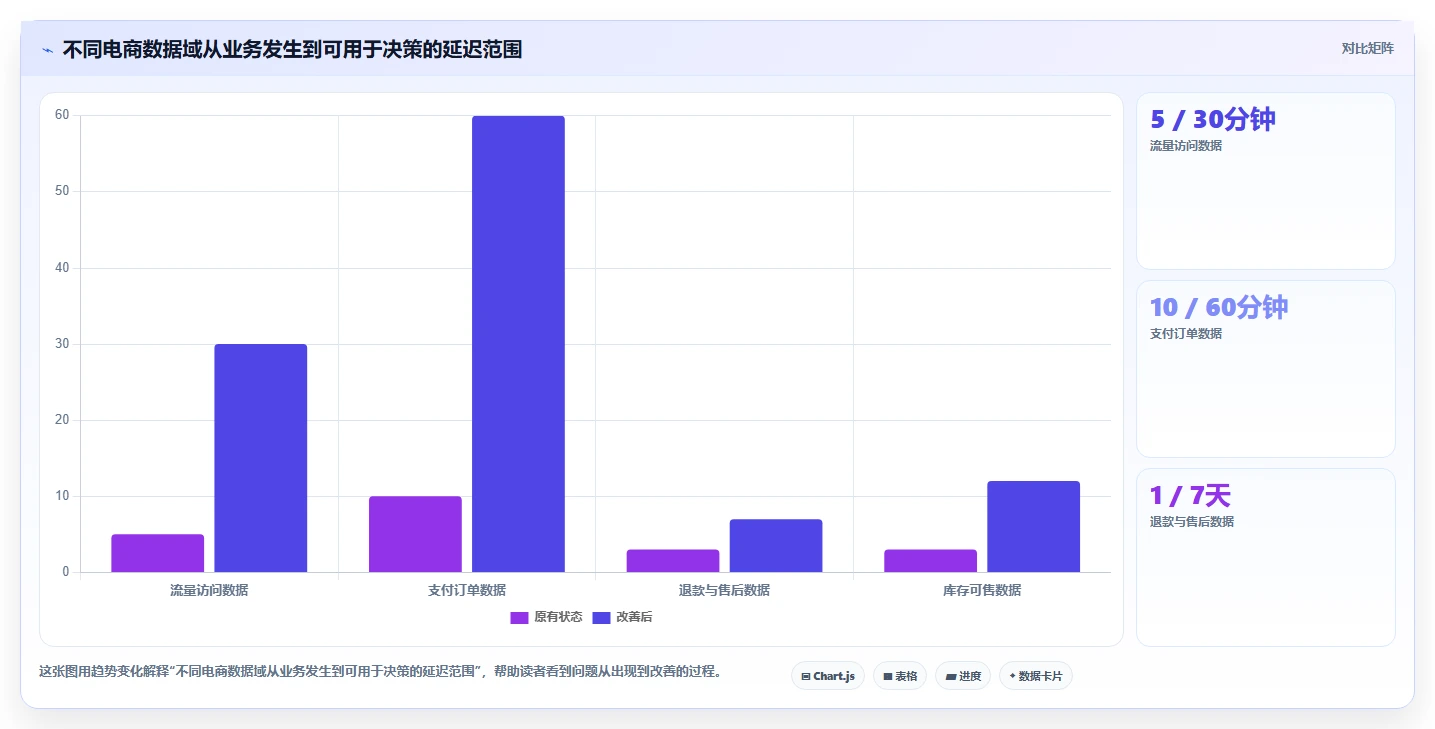Click the blue bar for 库存可售数据
Image resolution: width=1435 pixels, height=729 pixels.
[x=1034, y=527]
